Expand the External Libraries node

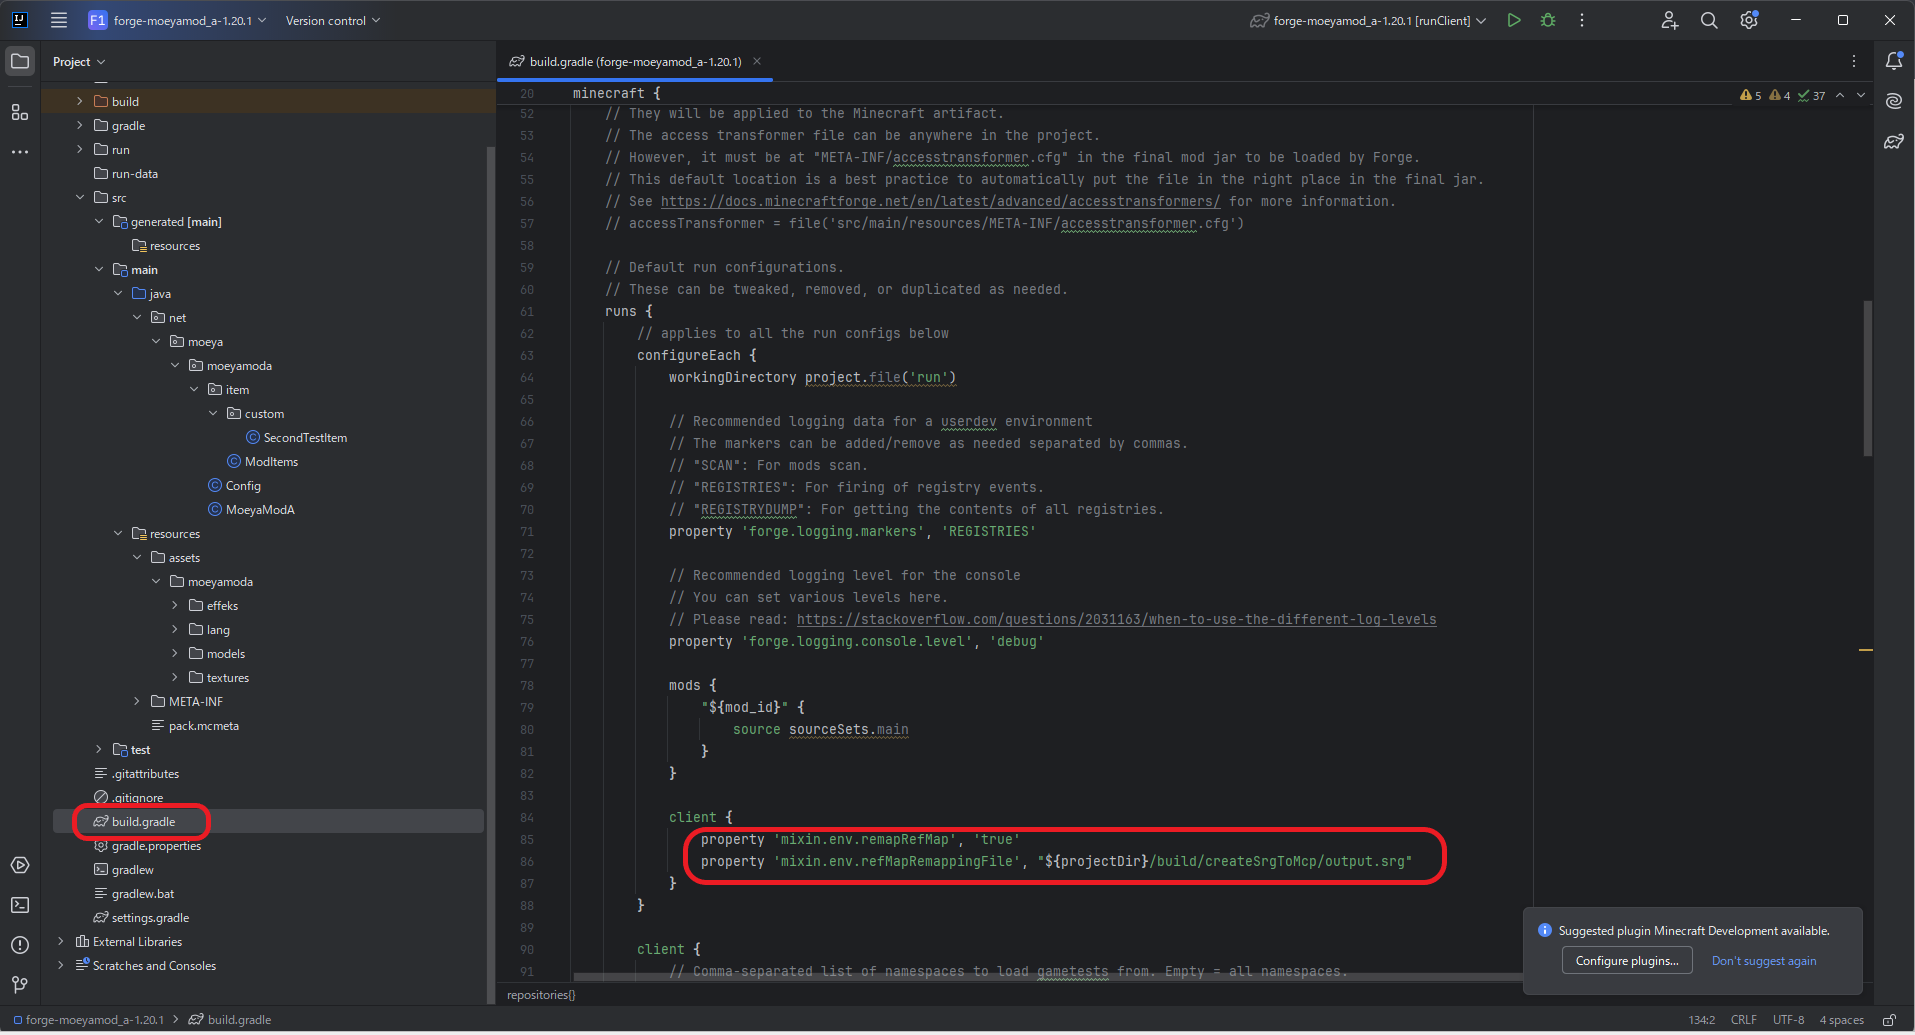click(61, 942)
